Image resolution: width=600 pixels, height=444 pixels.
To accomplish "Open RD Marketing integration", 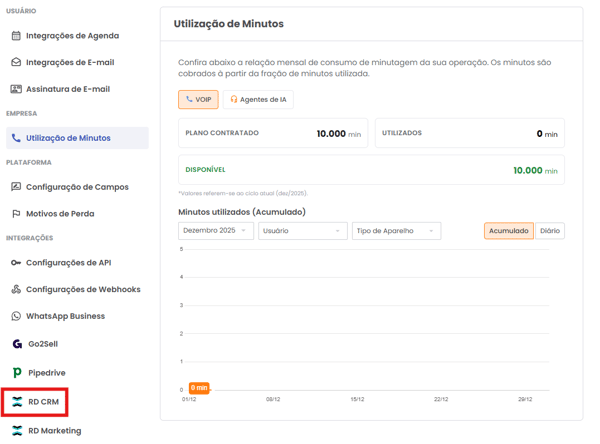I will tap(54, 431).
